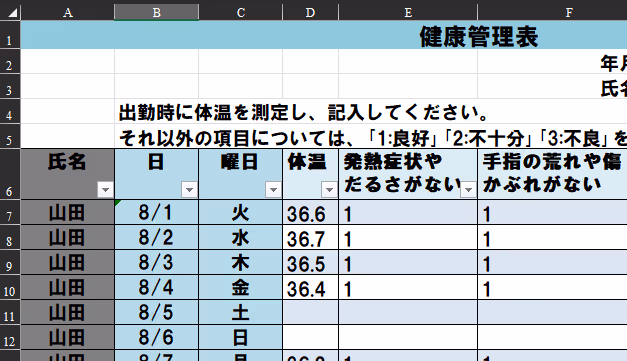Viewport: 627px width, 361px height.
Task: Click the 体温 table header cell
Action: [x=311, y=174]
